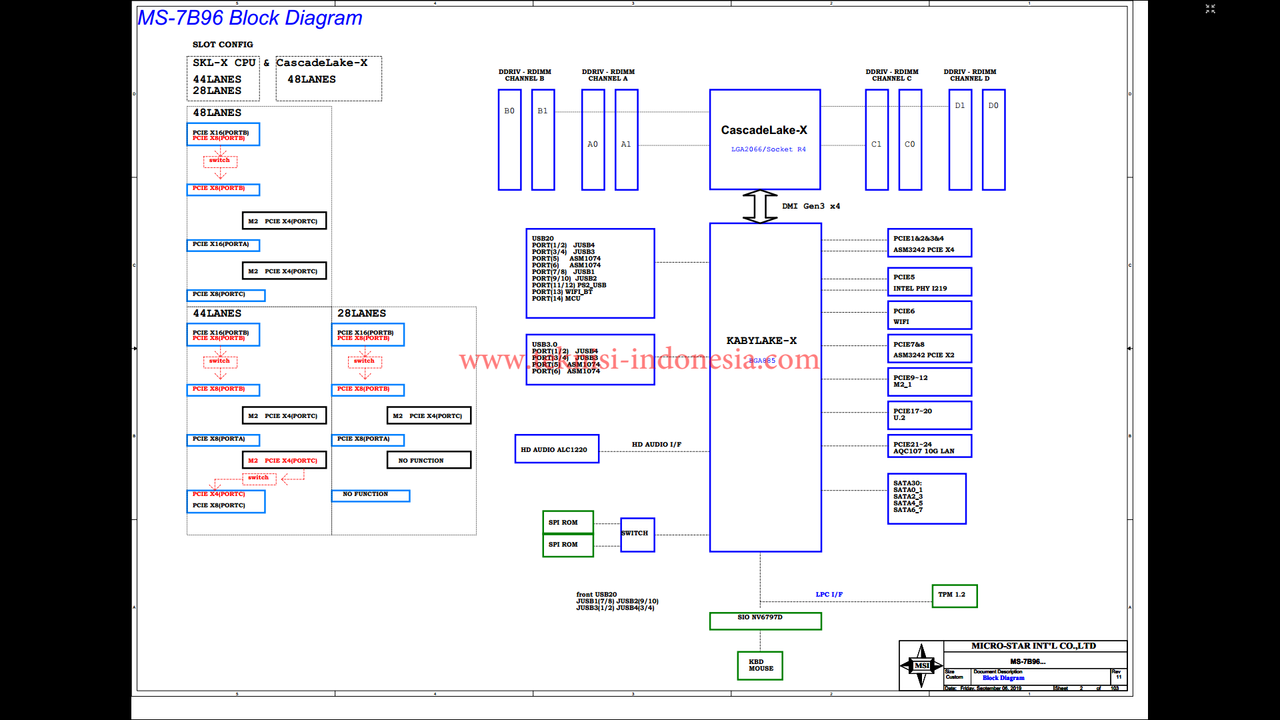Click DIMM slot D0
1280x720 pixels.
click(x=993, y=139)
